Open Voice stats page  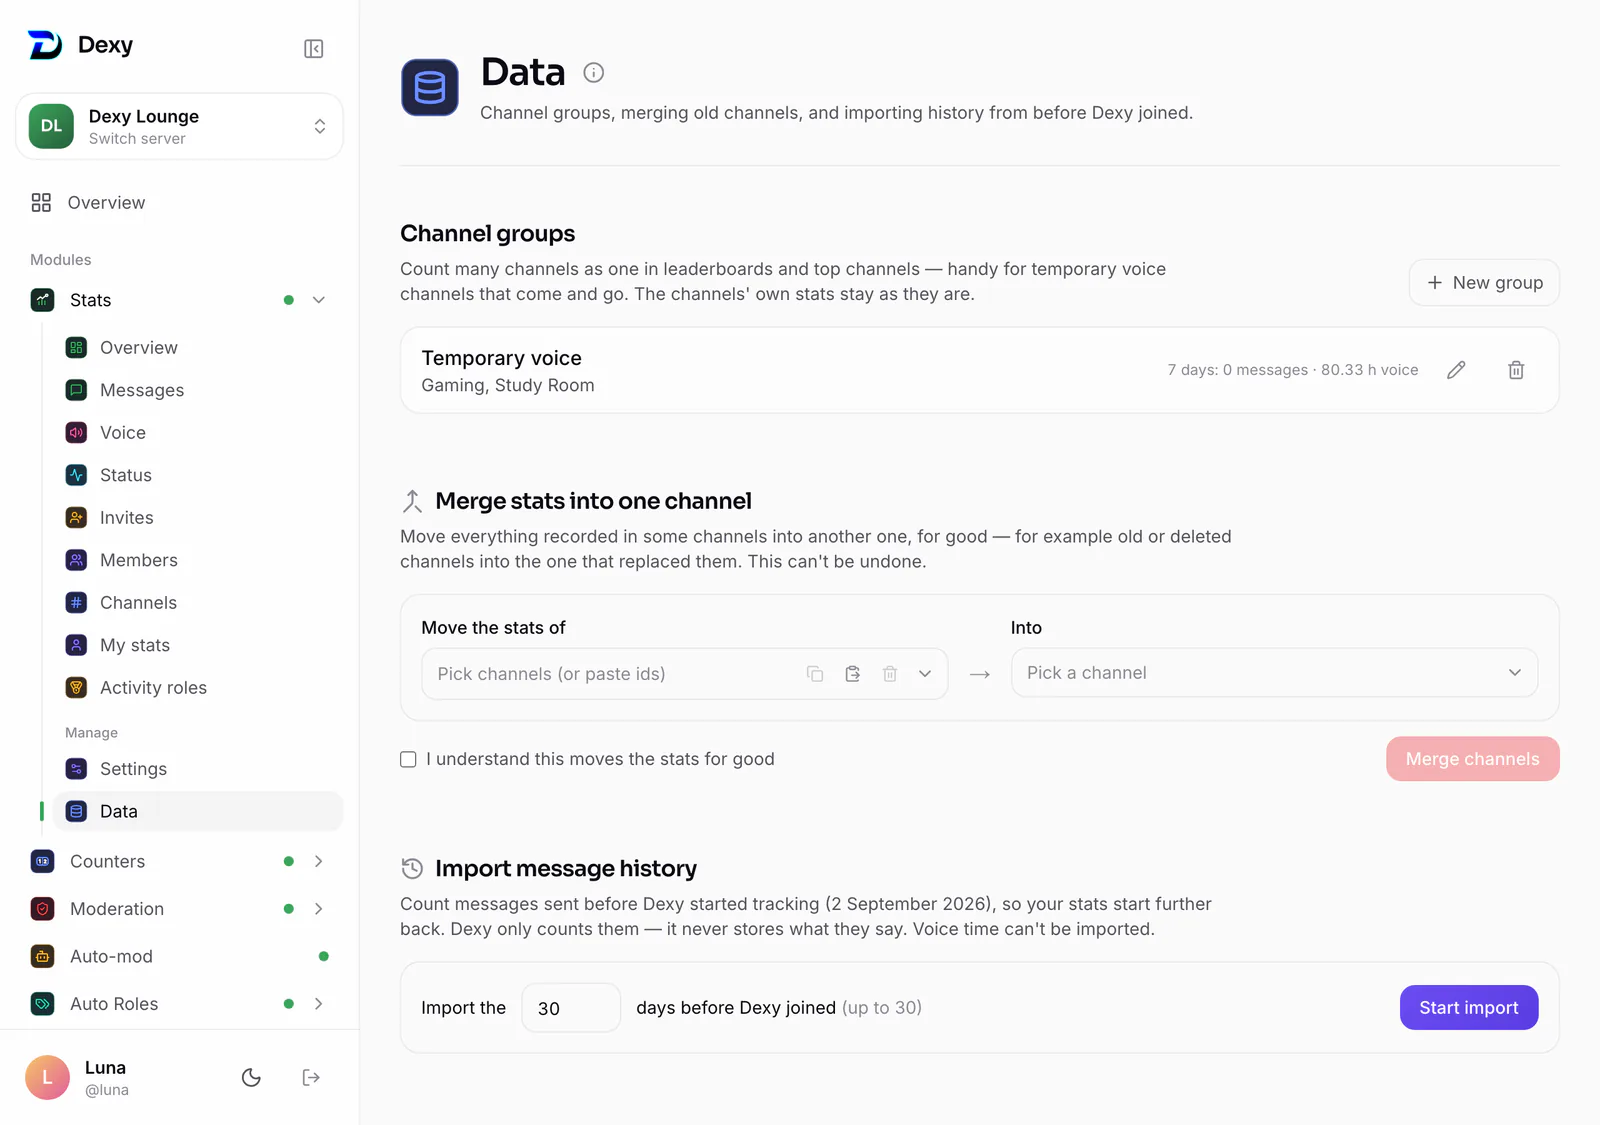(x=198, y=433)
